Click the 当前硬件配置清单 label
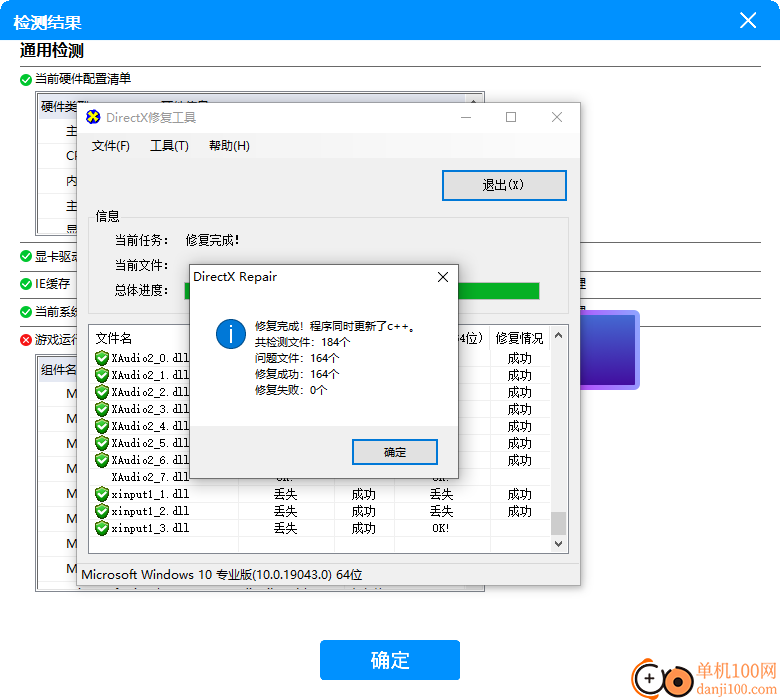The height and width of the screenshot is (700, 780). click(83, 79)
